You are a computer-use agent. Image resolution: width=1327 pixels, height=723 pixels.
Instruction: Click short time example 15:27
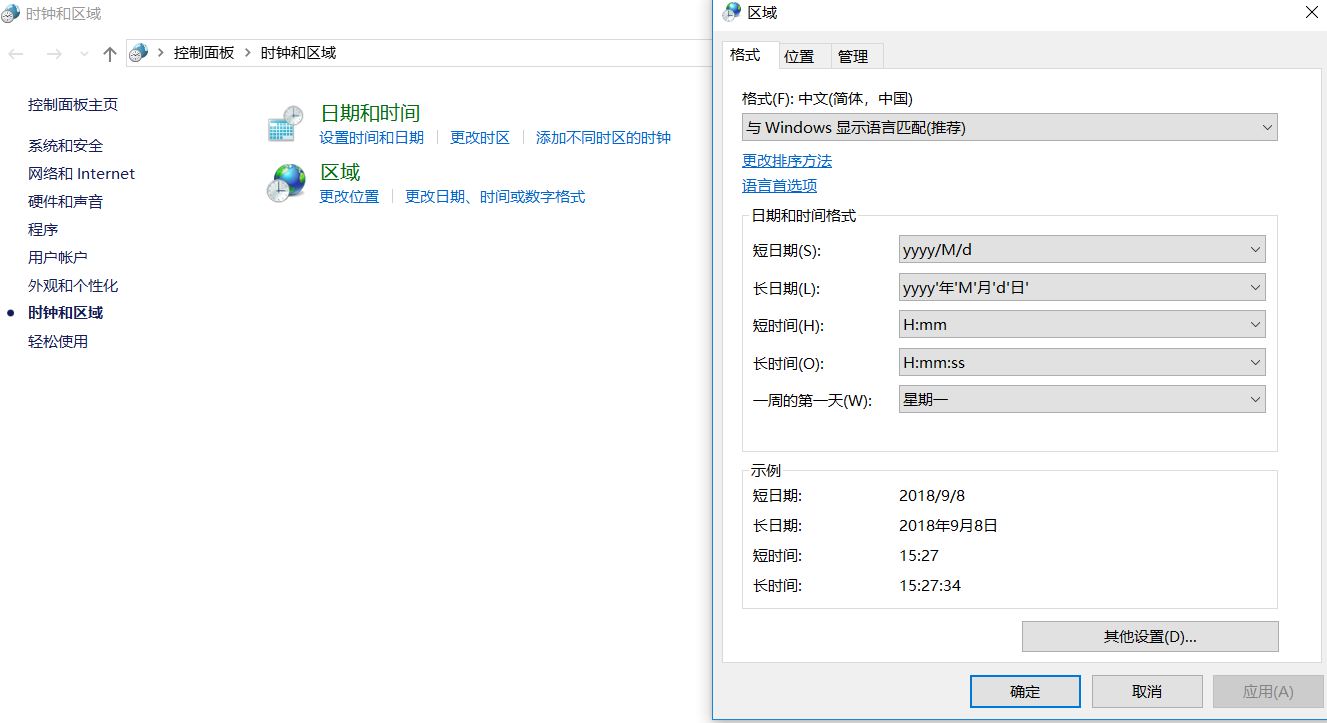click(919, 556)
